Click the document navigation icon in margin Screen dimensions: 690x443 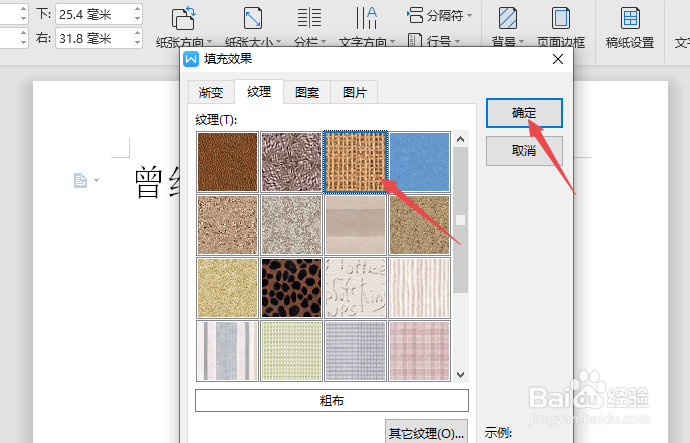(80, 180)
